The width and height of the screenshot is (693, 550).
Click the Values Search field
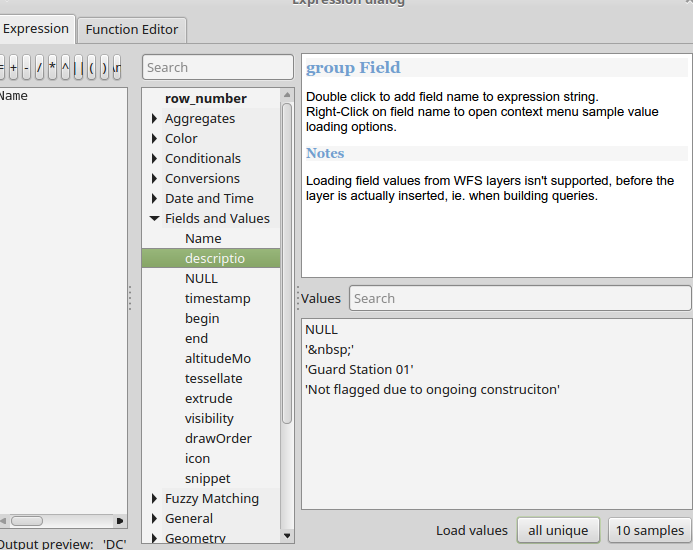(x=520, y=298)
